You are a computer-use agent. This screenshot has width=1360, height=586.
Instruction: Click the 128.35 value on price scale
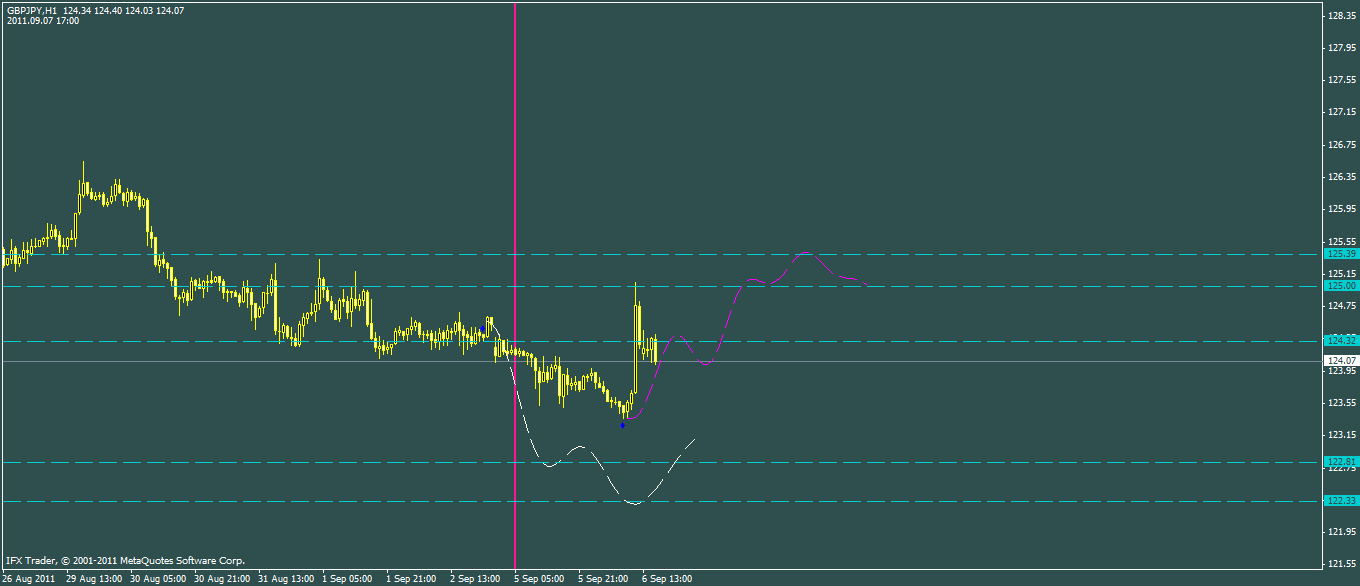pos(1341,16)
